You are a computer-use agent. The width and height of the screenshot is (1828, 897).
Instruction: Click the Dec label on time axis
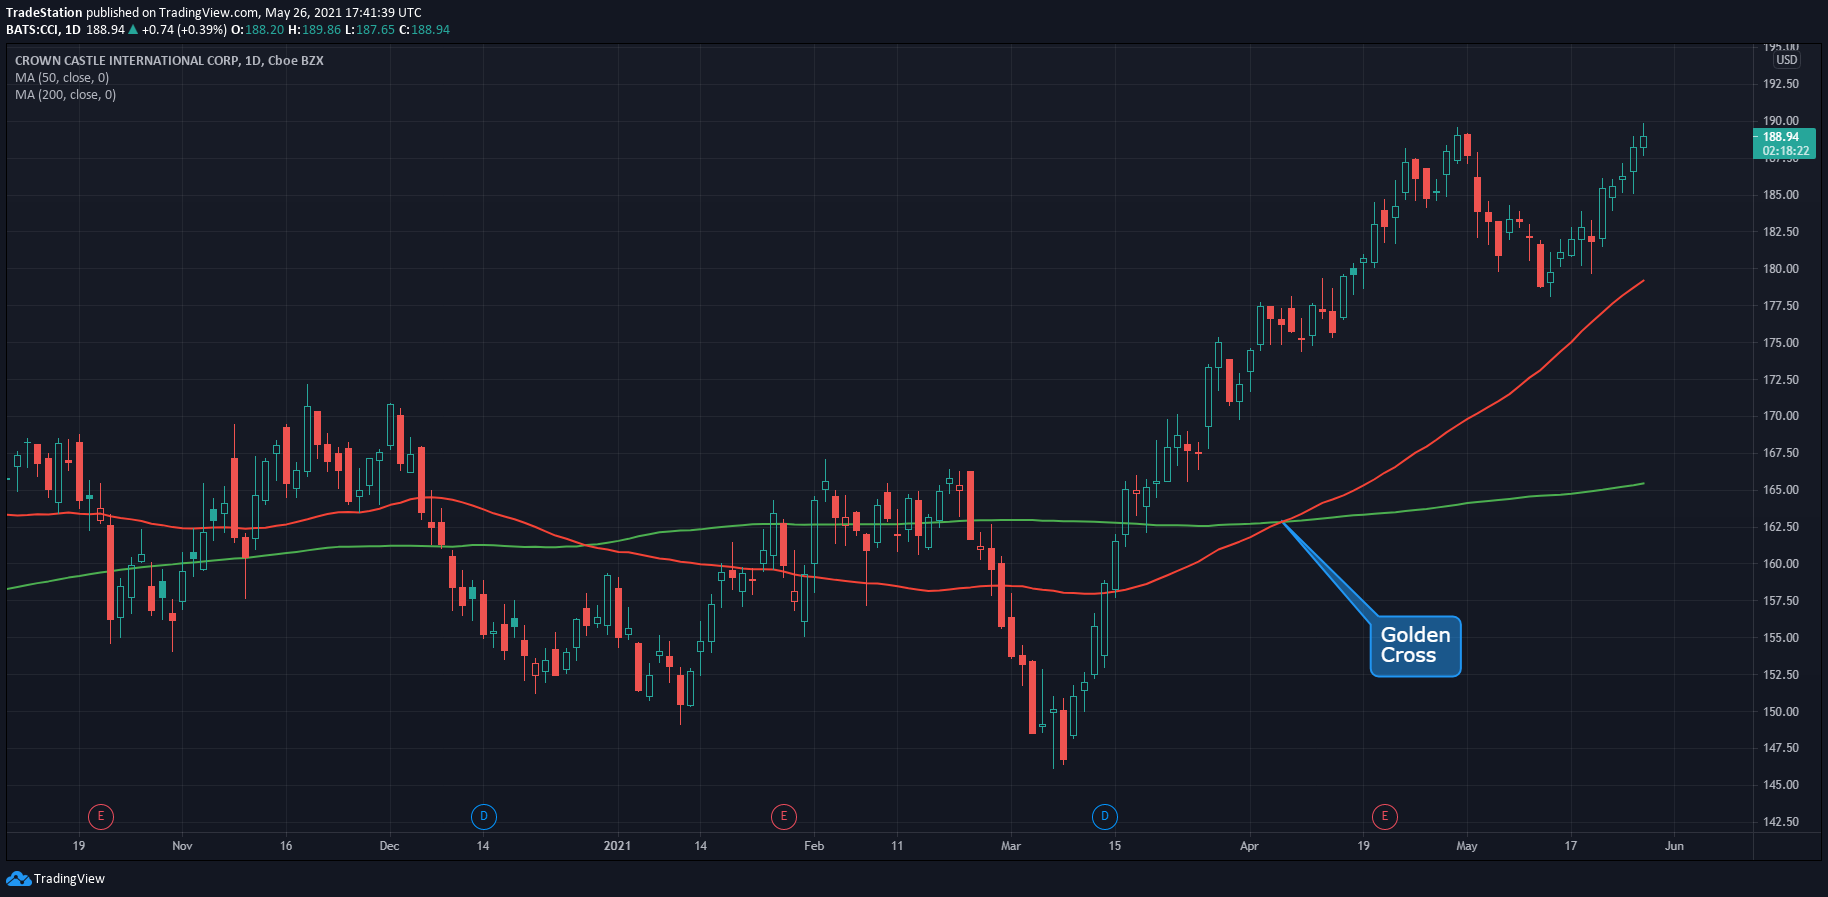coord(389,845)
